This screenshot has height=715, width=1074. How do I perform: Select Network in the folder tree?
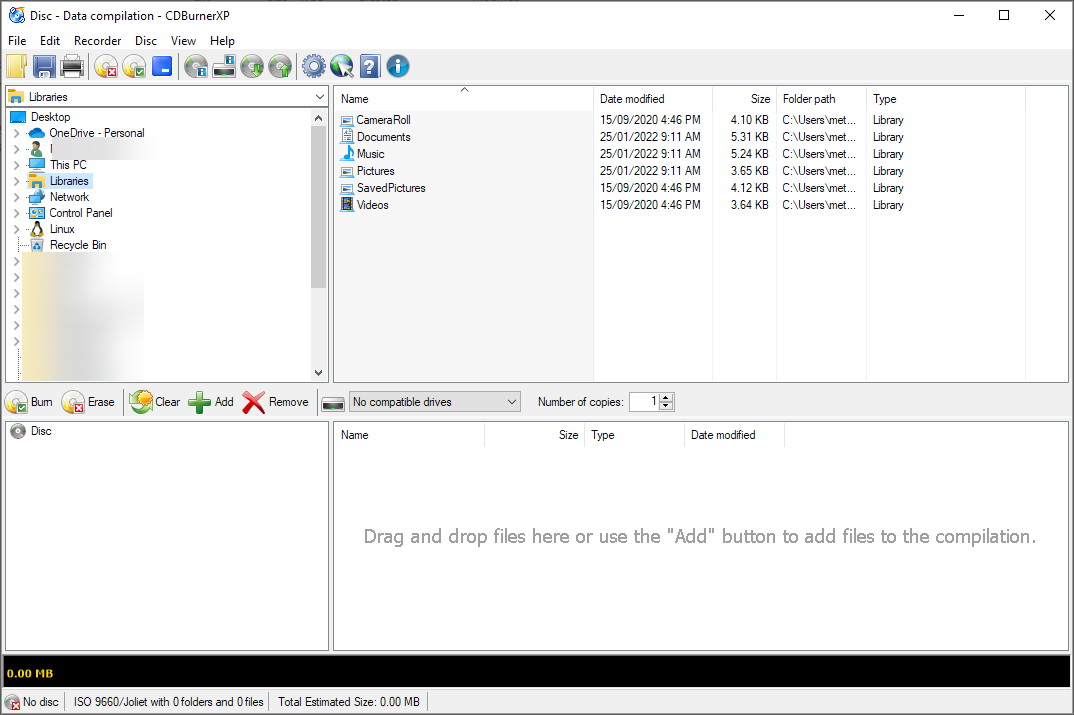pos(69,197)
